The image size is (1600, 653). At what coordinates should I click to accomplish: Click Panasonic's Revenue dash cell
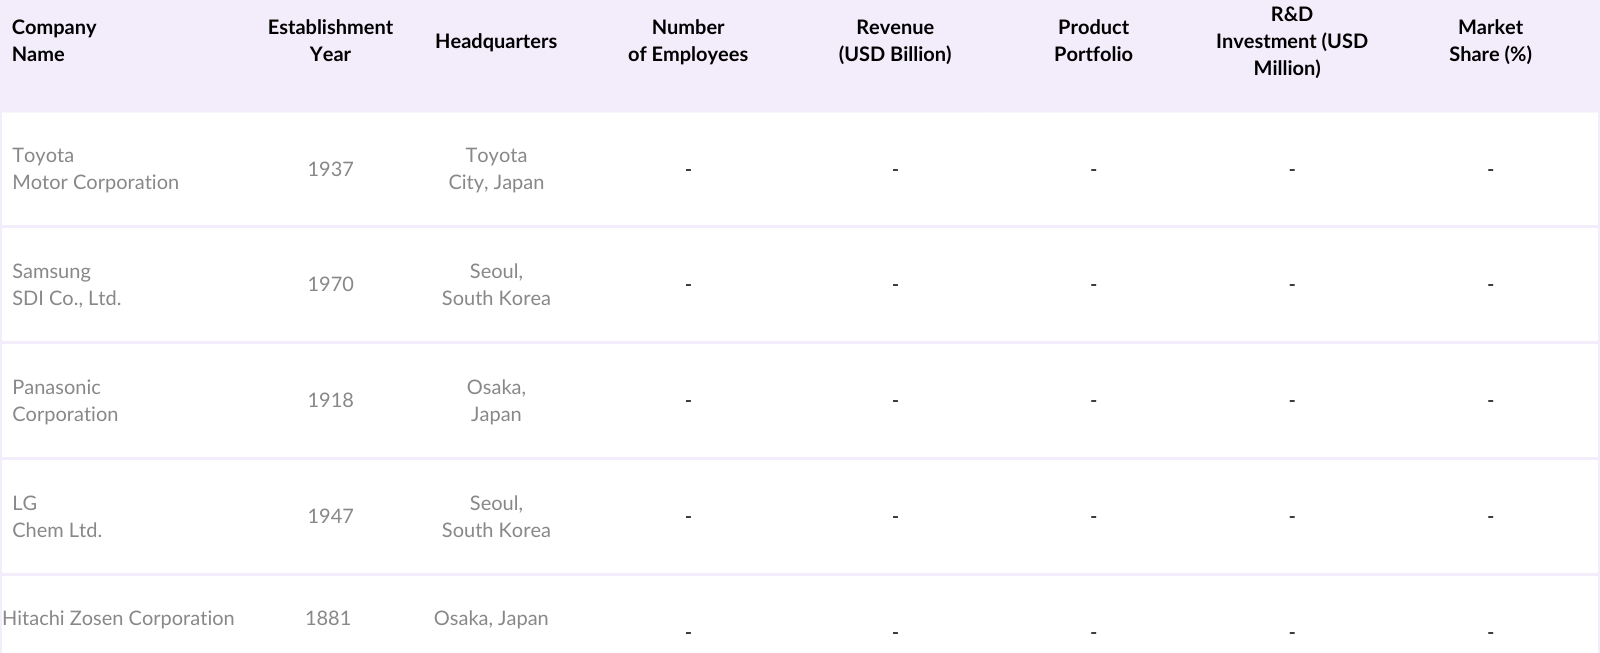[895, 401]
